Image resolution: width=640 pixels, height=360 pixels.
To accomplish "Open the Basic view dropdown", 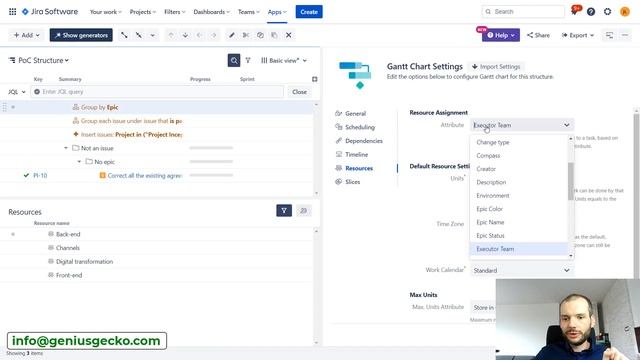I will point(284,60).
